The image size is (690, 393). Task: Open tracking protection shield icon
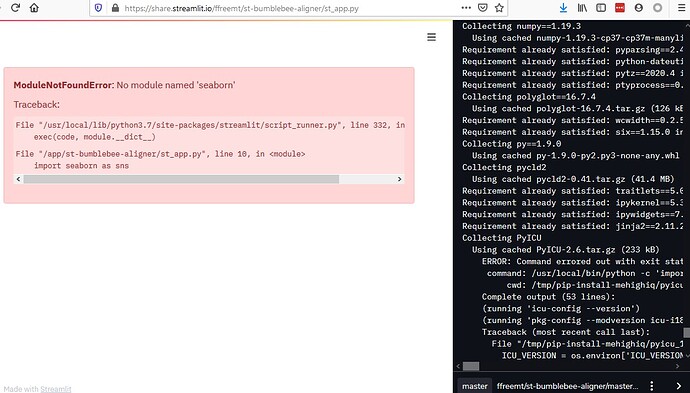click(99, 8)
